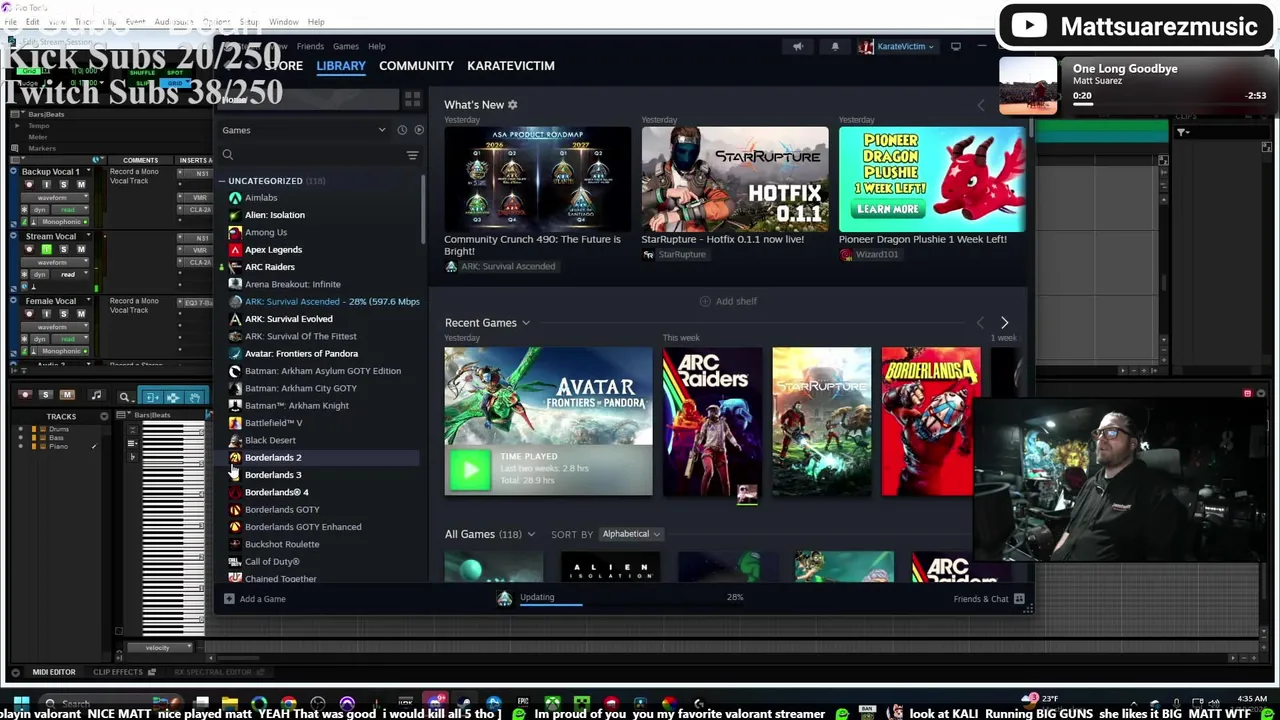Open Chrome from the Windows taskbar
This screenshot has width=1280, height=720.
[x=289, y=704]
